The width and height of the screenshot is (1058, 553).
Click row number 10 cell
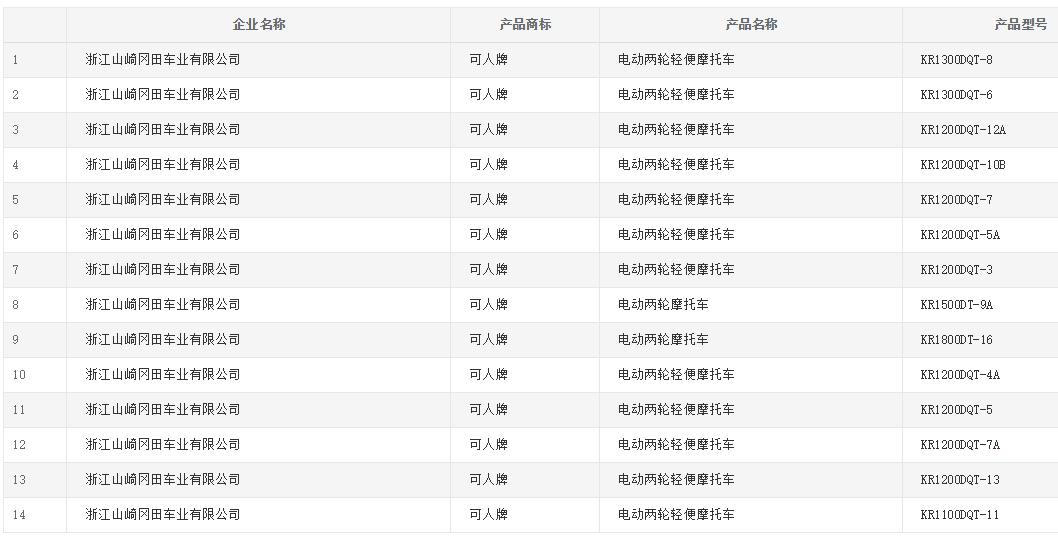point(35,376)
